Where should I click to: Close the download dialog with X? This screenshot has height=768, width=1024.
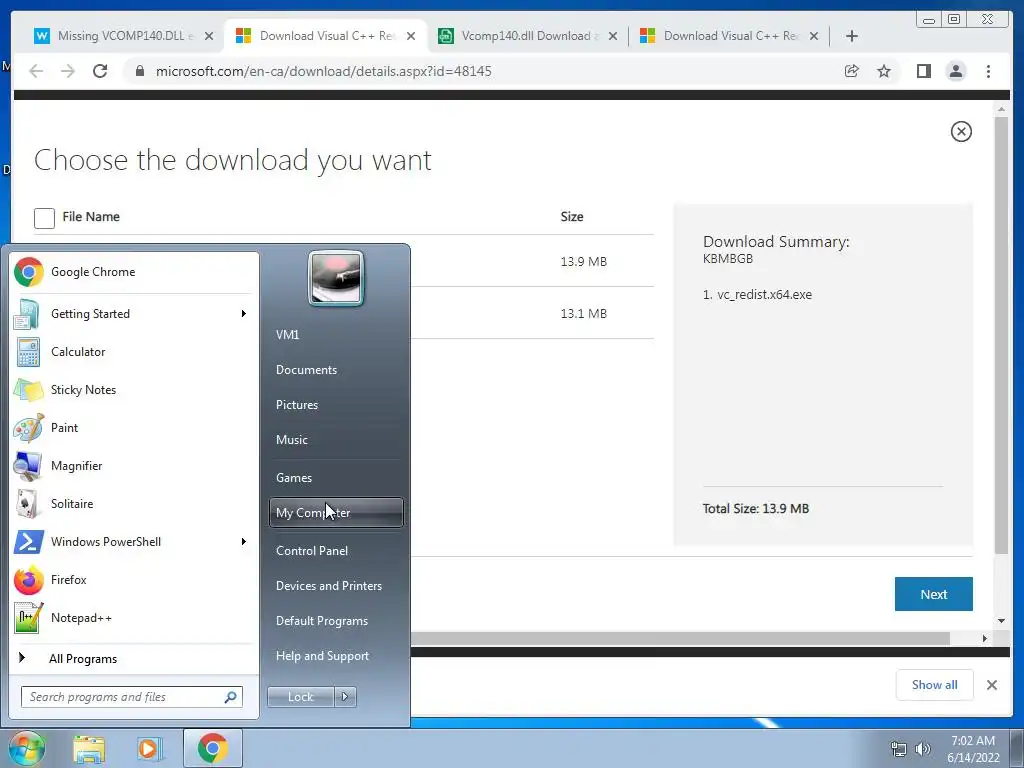[961, 132]
